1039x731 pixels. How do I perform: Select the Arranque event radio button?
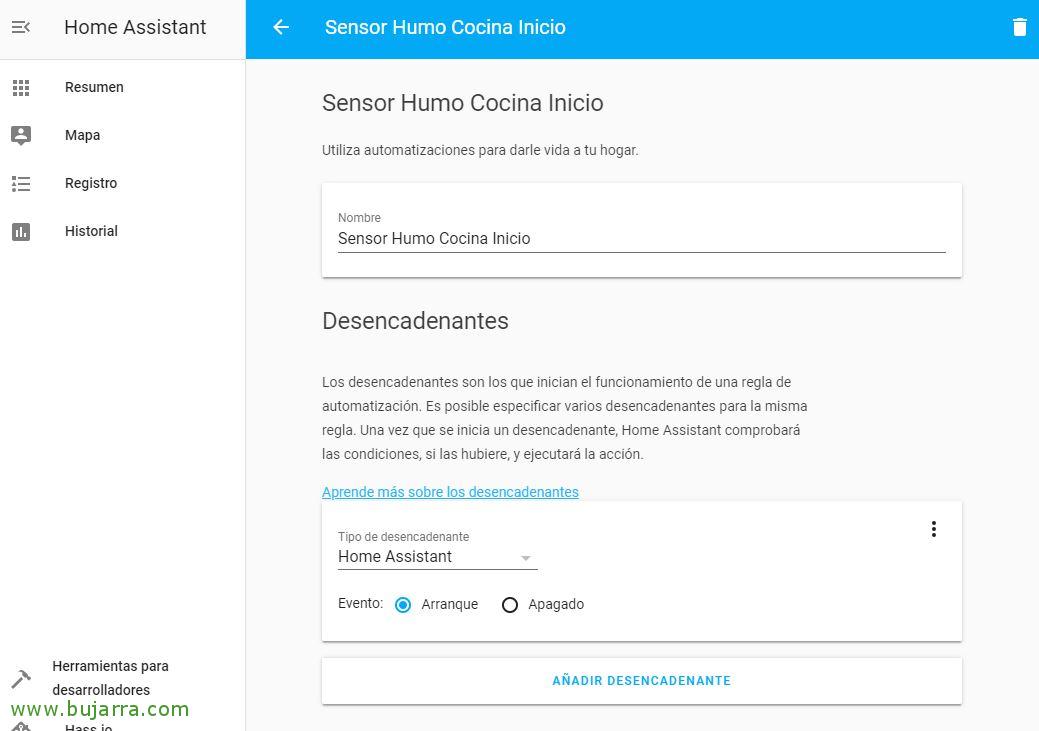coord(403,604)
